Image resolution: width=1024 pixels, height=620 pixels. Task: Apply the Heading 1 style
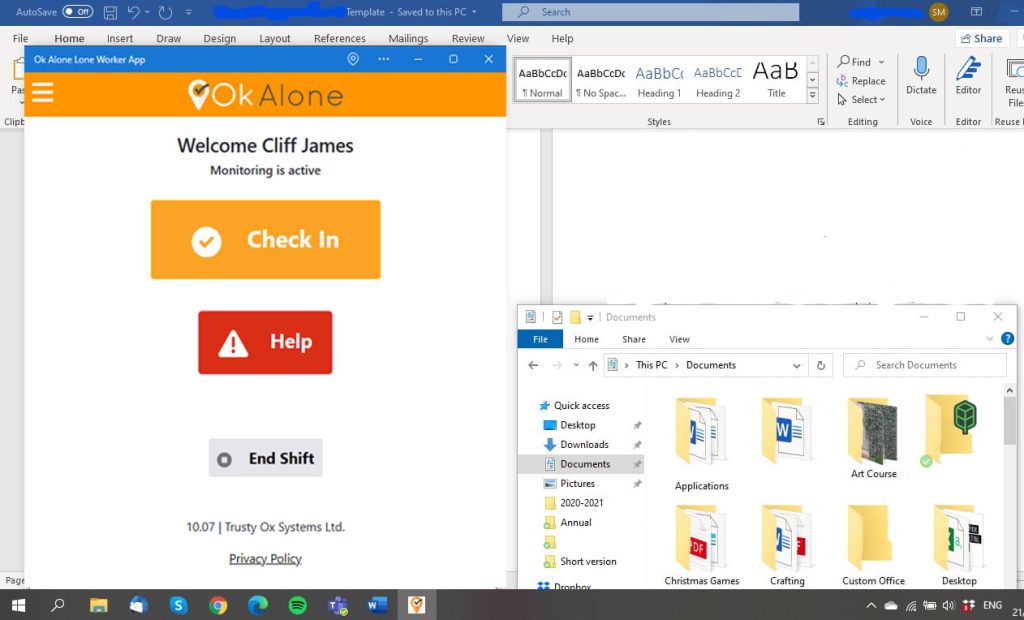pos(659,80)
